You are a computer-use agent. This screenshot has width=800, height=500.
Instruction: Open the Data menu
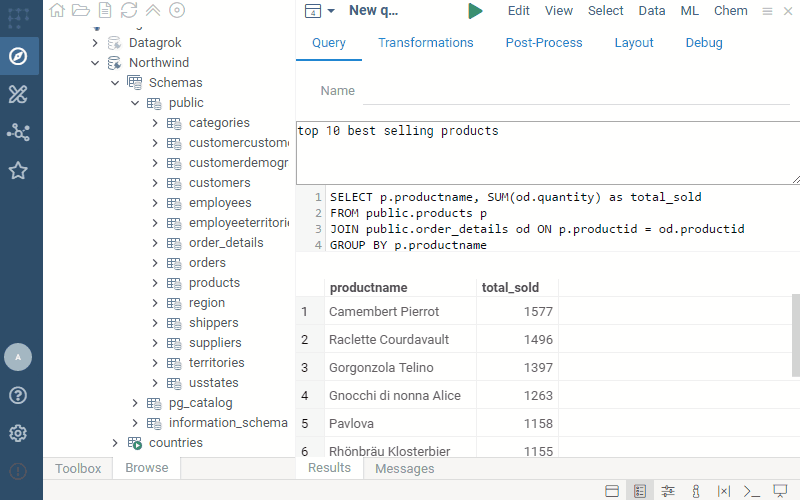point(652,11)
